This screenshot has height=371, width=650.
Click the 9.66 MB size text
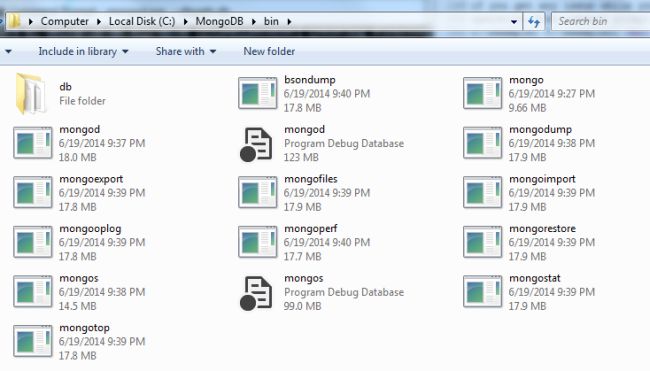[527, 108]
